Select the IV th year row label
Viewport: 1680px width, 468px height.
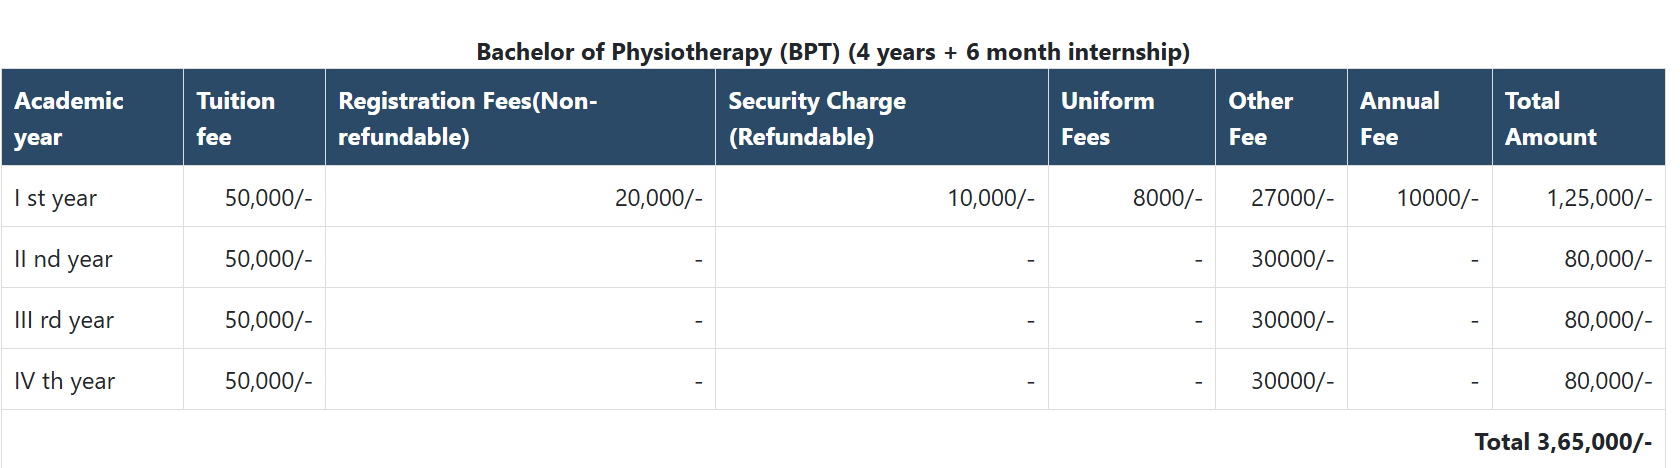pyautogui.click(x=65, y=381)
